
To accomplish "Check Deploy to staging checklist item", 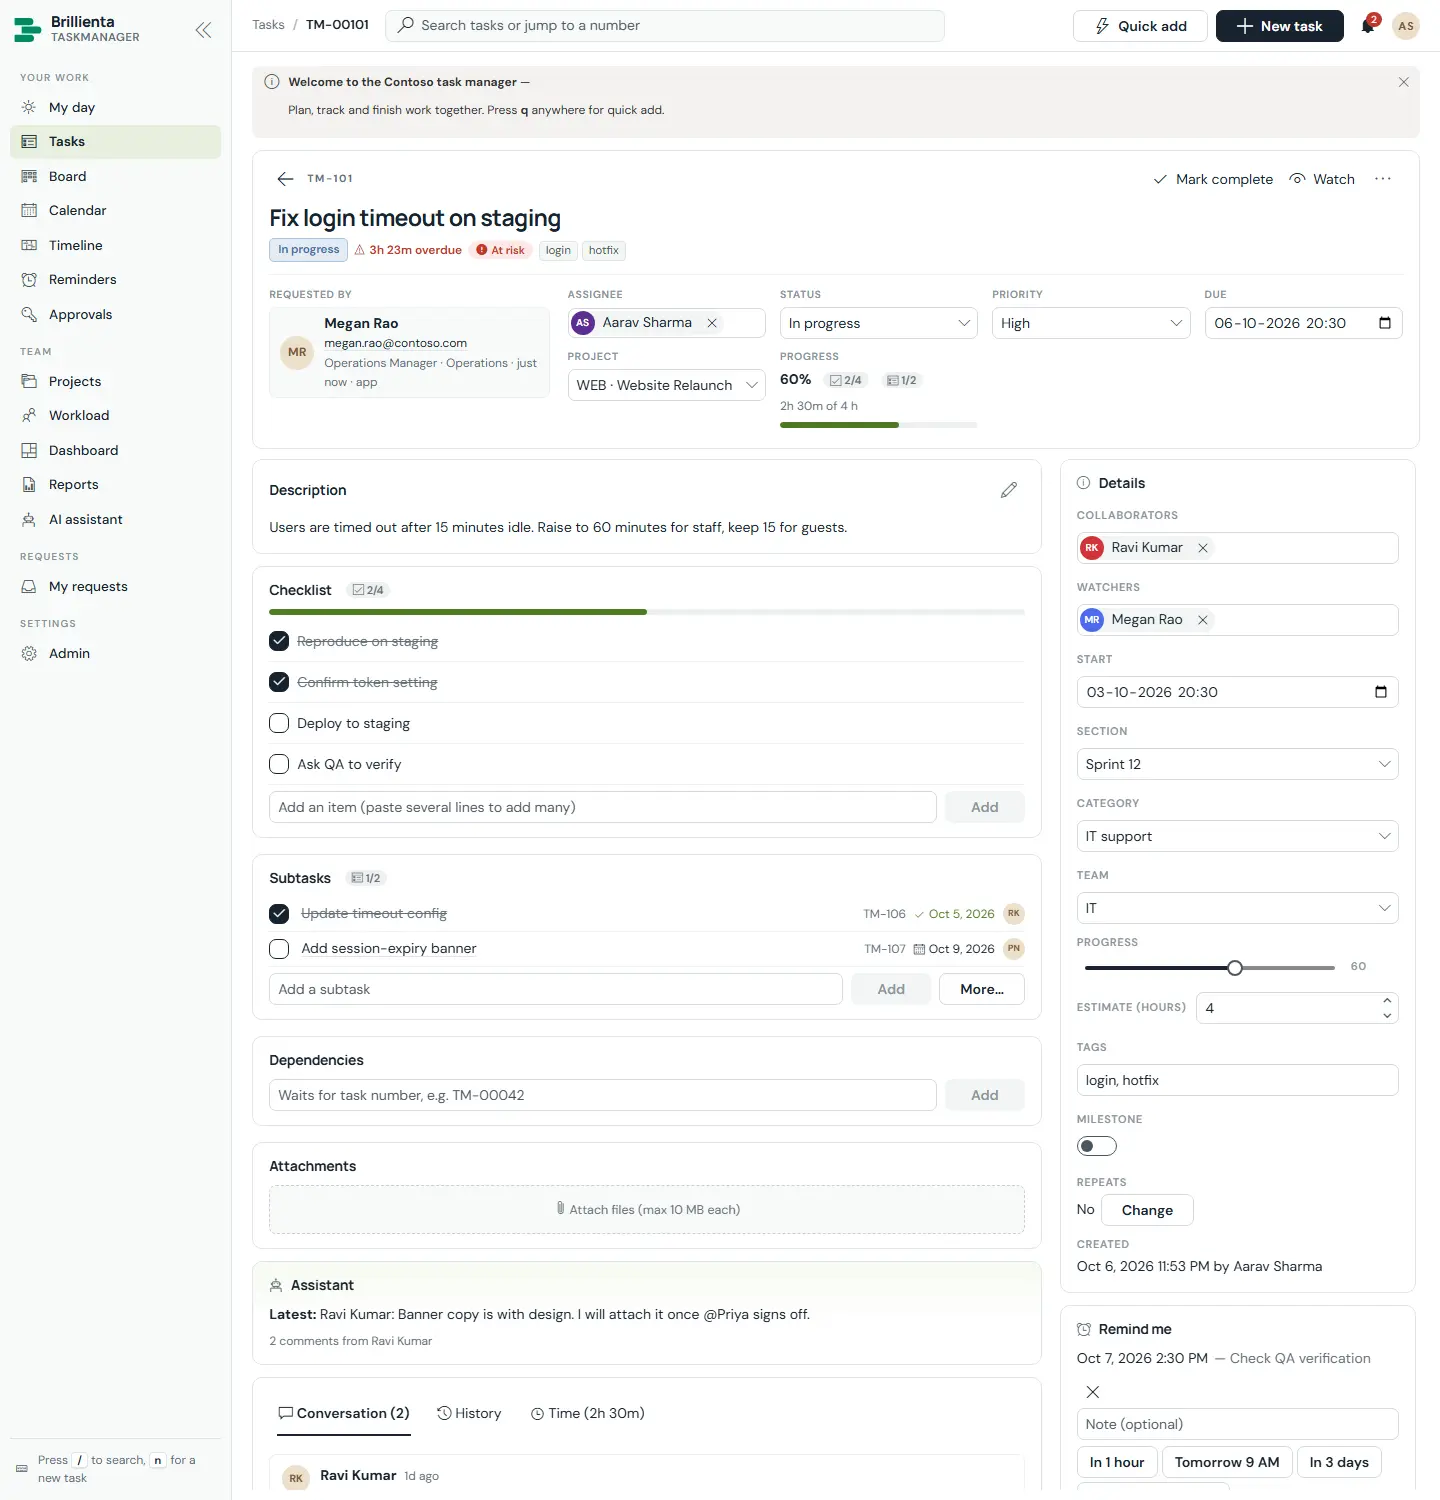I will click(x=279, y=723).
